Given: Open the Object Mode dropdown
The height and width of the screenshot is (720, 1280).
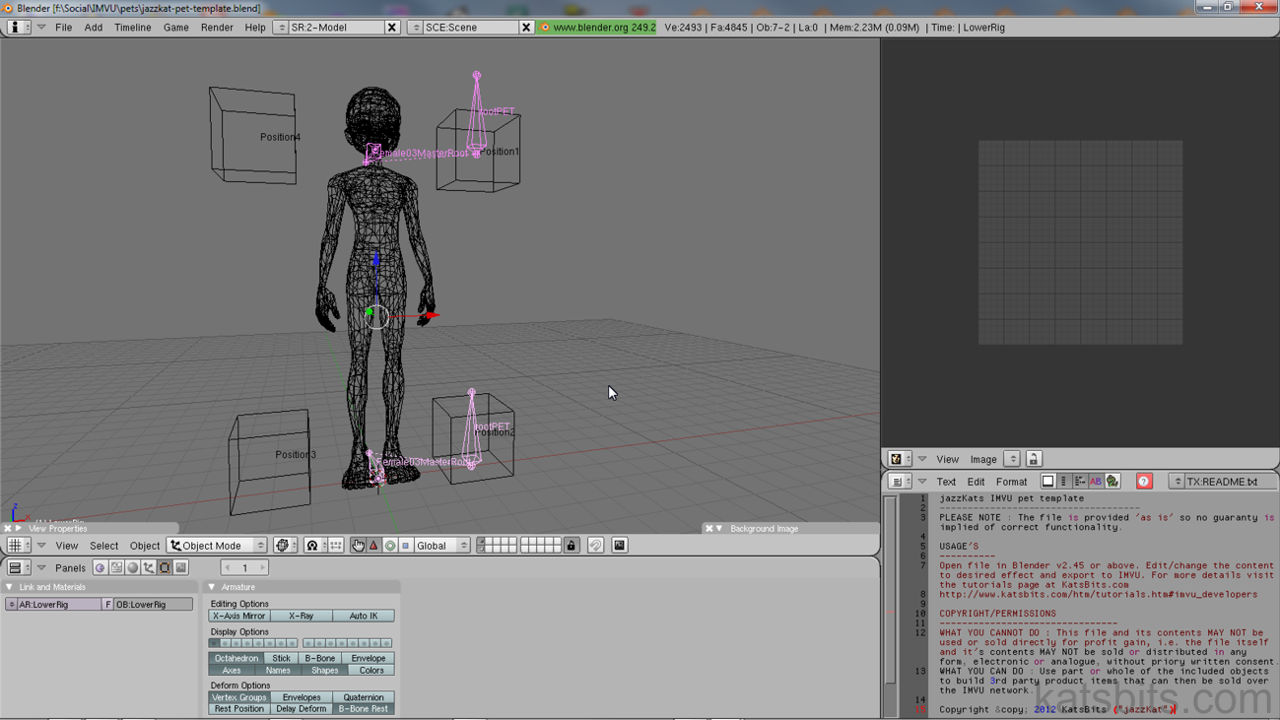Looking at the screenshot, I should tap(216, 545).
